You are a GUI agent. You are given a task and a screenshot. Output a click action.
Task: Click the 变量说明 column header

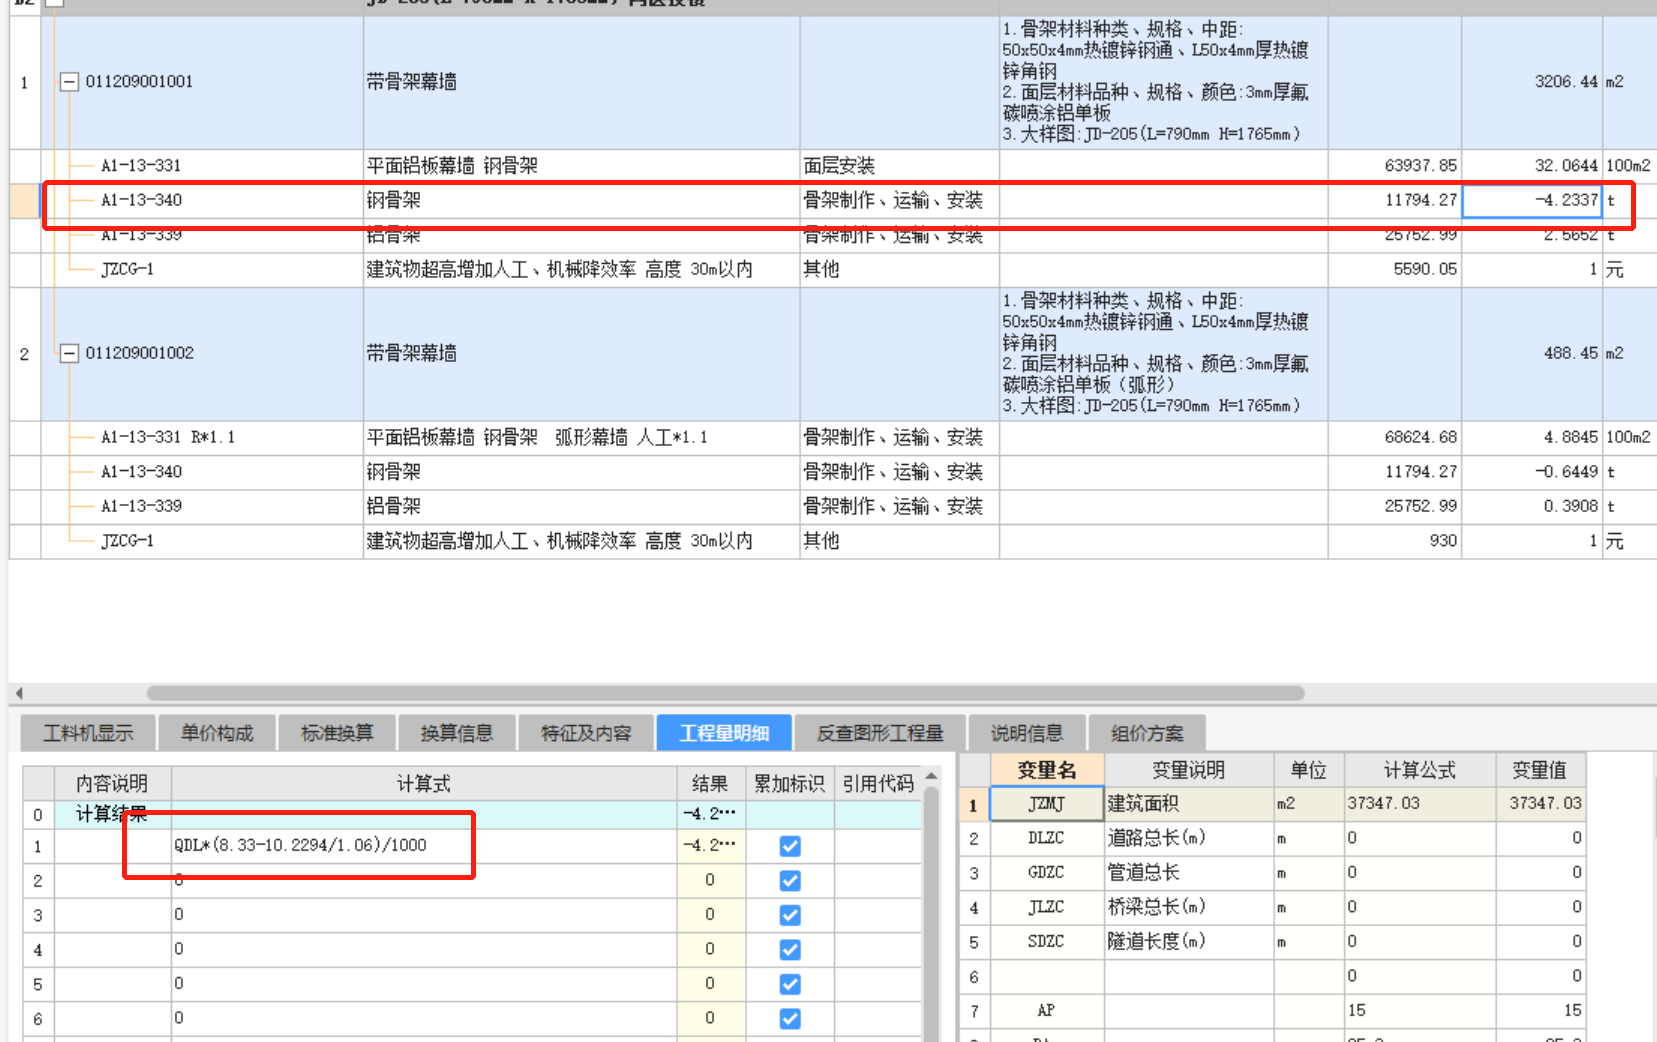tap(1188, 770)
